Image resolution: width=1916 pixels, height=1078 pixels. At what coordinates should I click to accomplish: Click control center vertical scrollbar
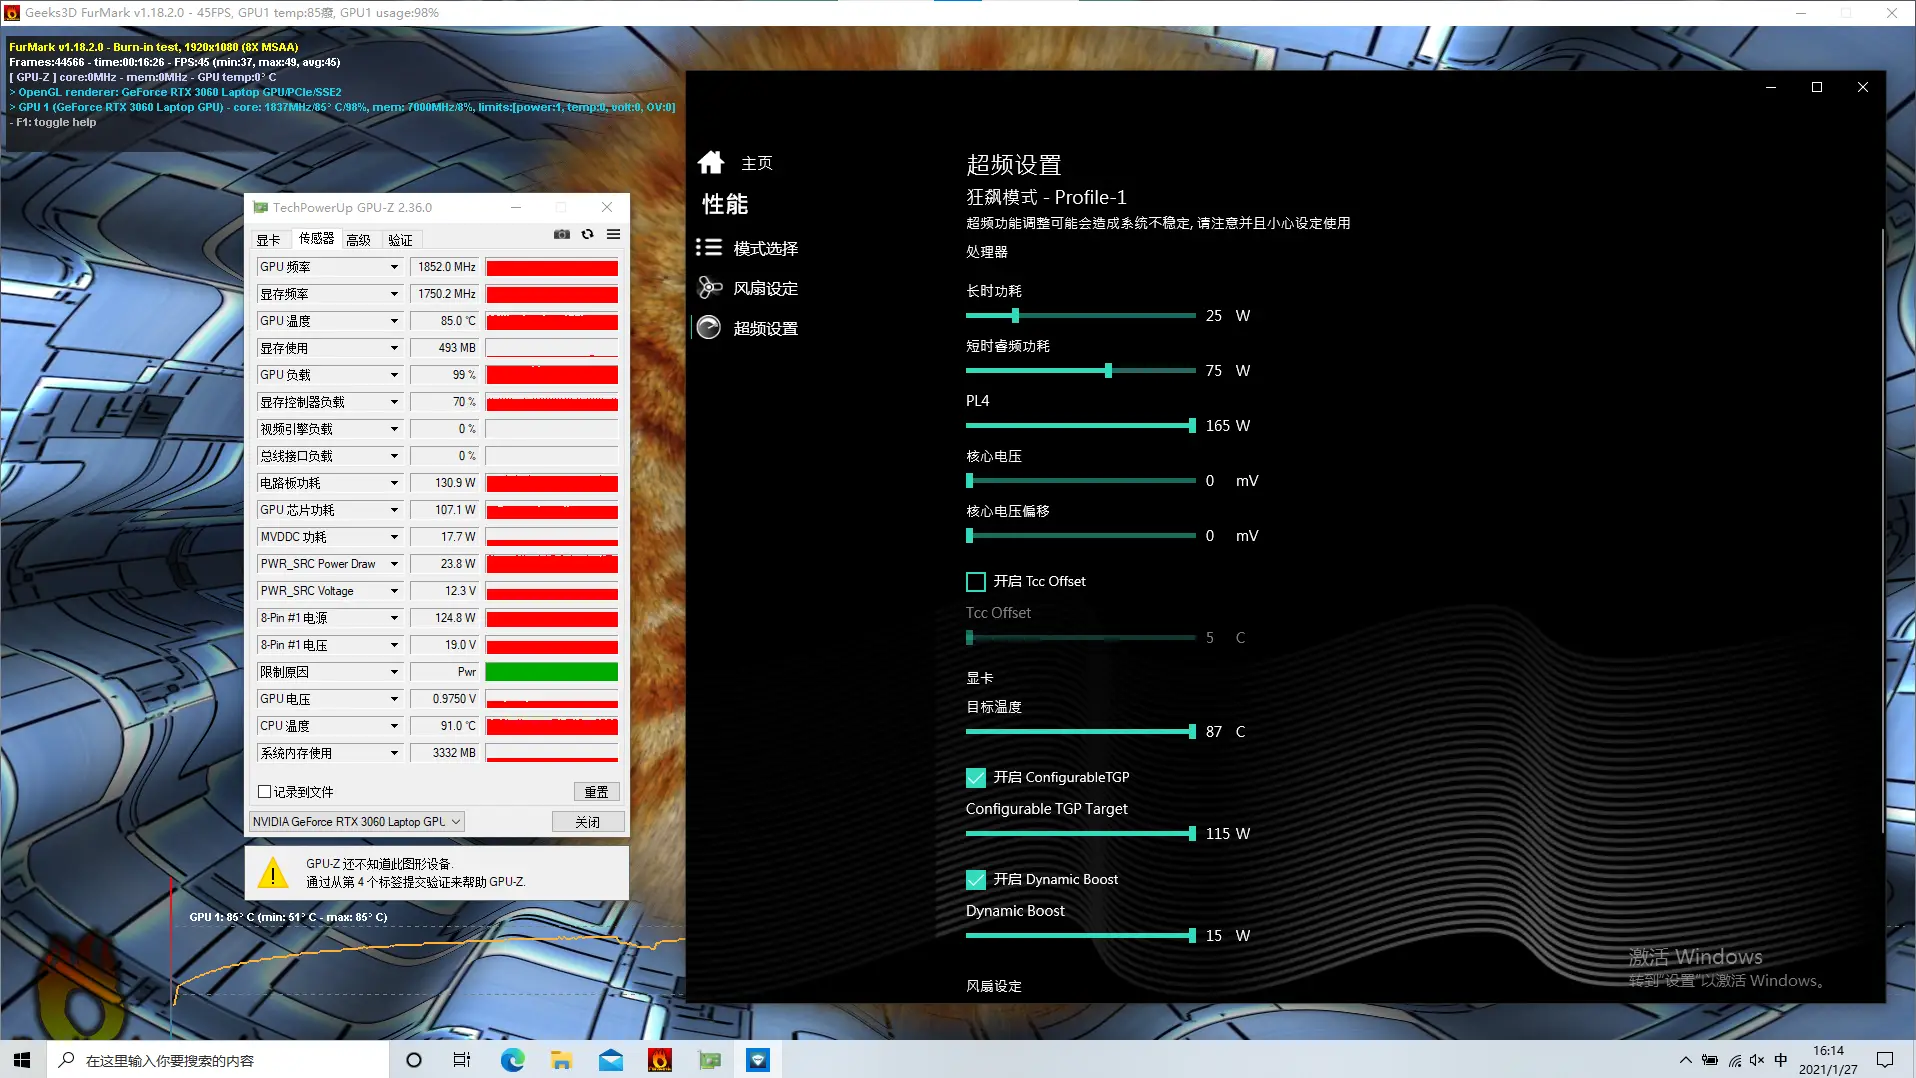pos(1883,530)
